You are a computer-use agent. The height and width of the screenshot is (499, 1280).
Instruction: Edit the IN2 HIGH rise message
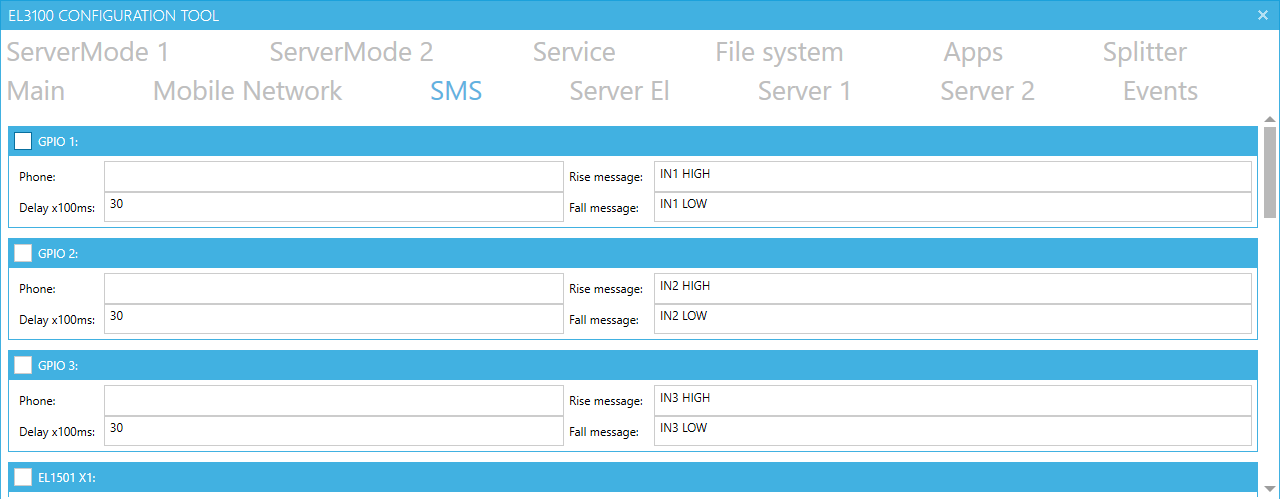pyautogui.click(x=953, y=288)
